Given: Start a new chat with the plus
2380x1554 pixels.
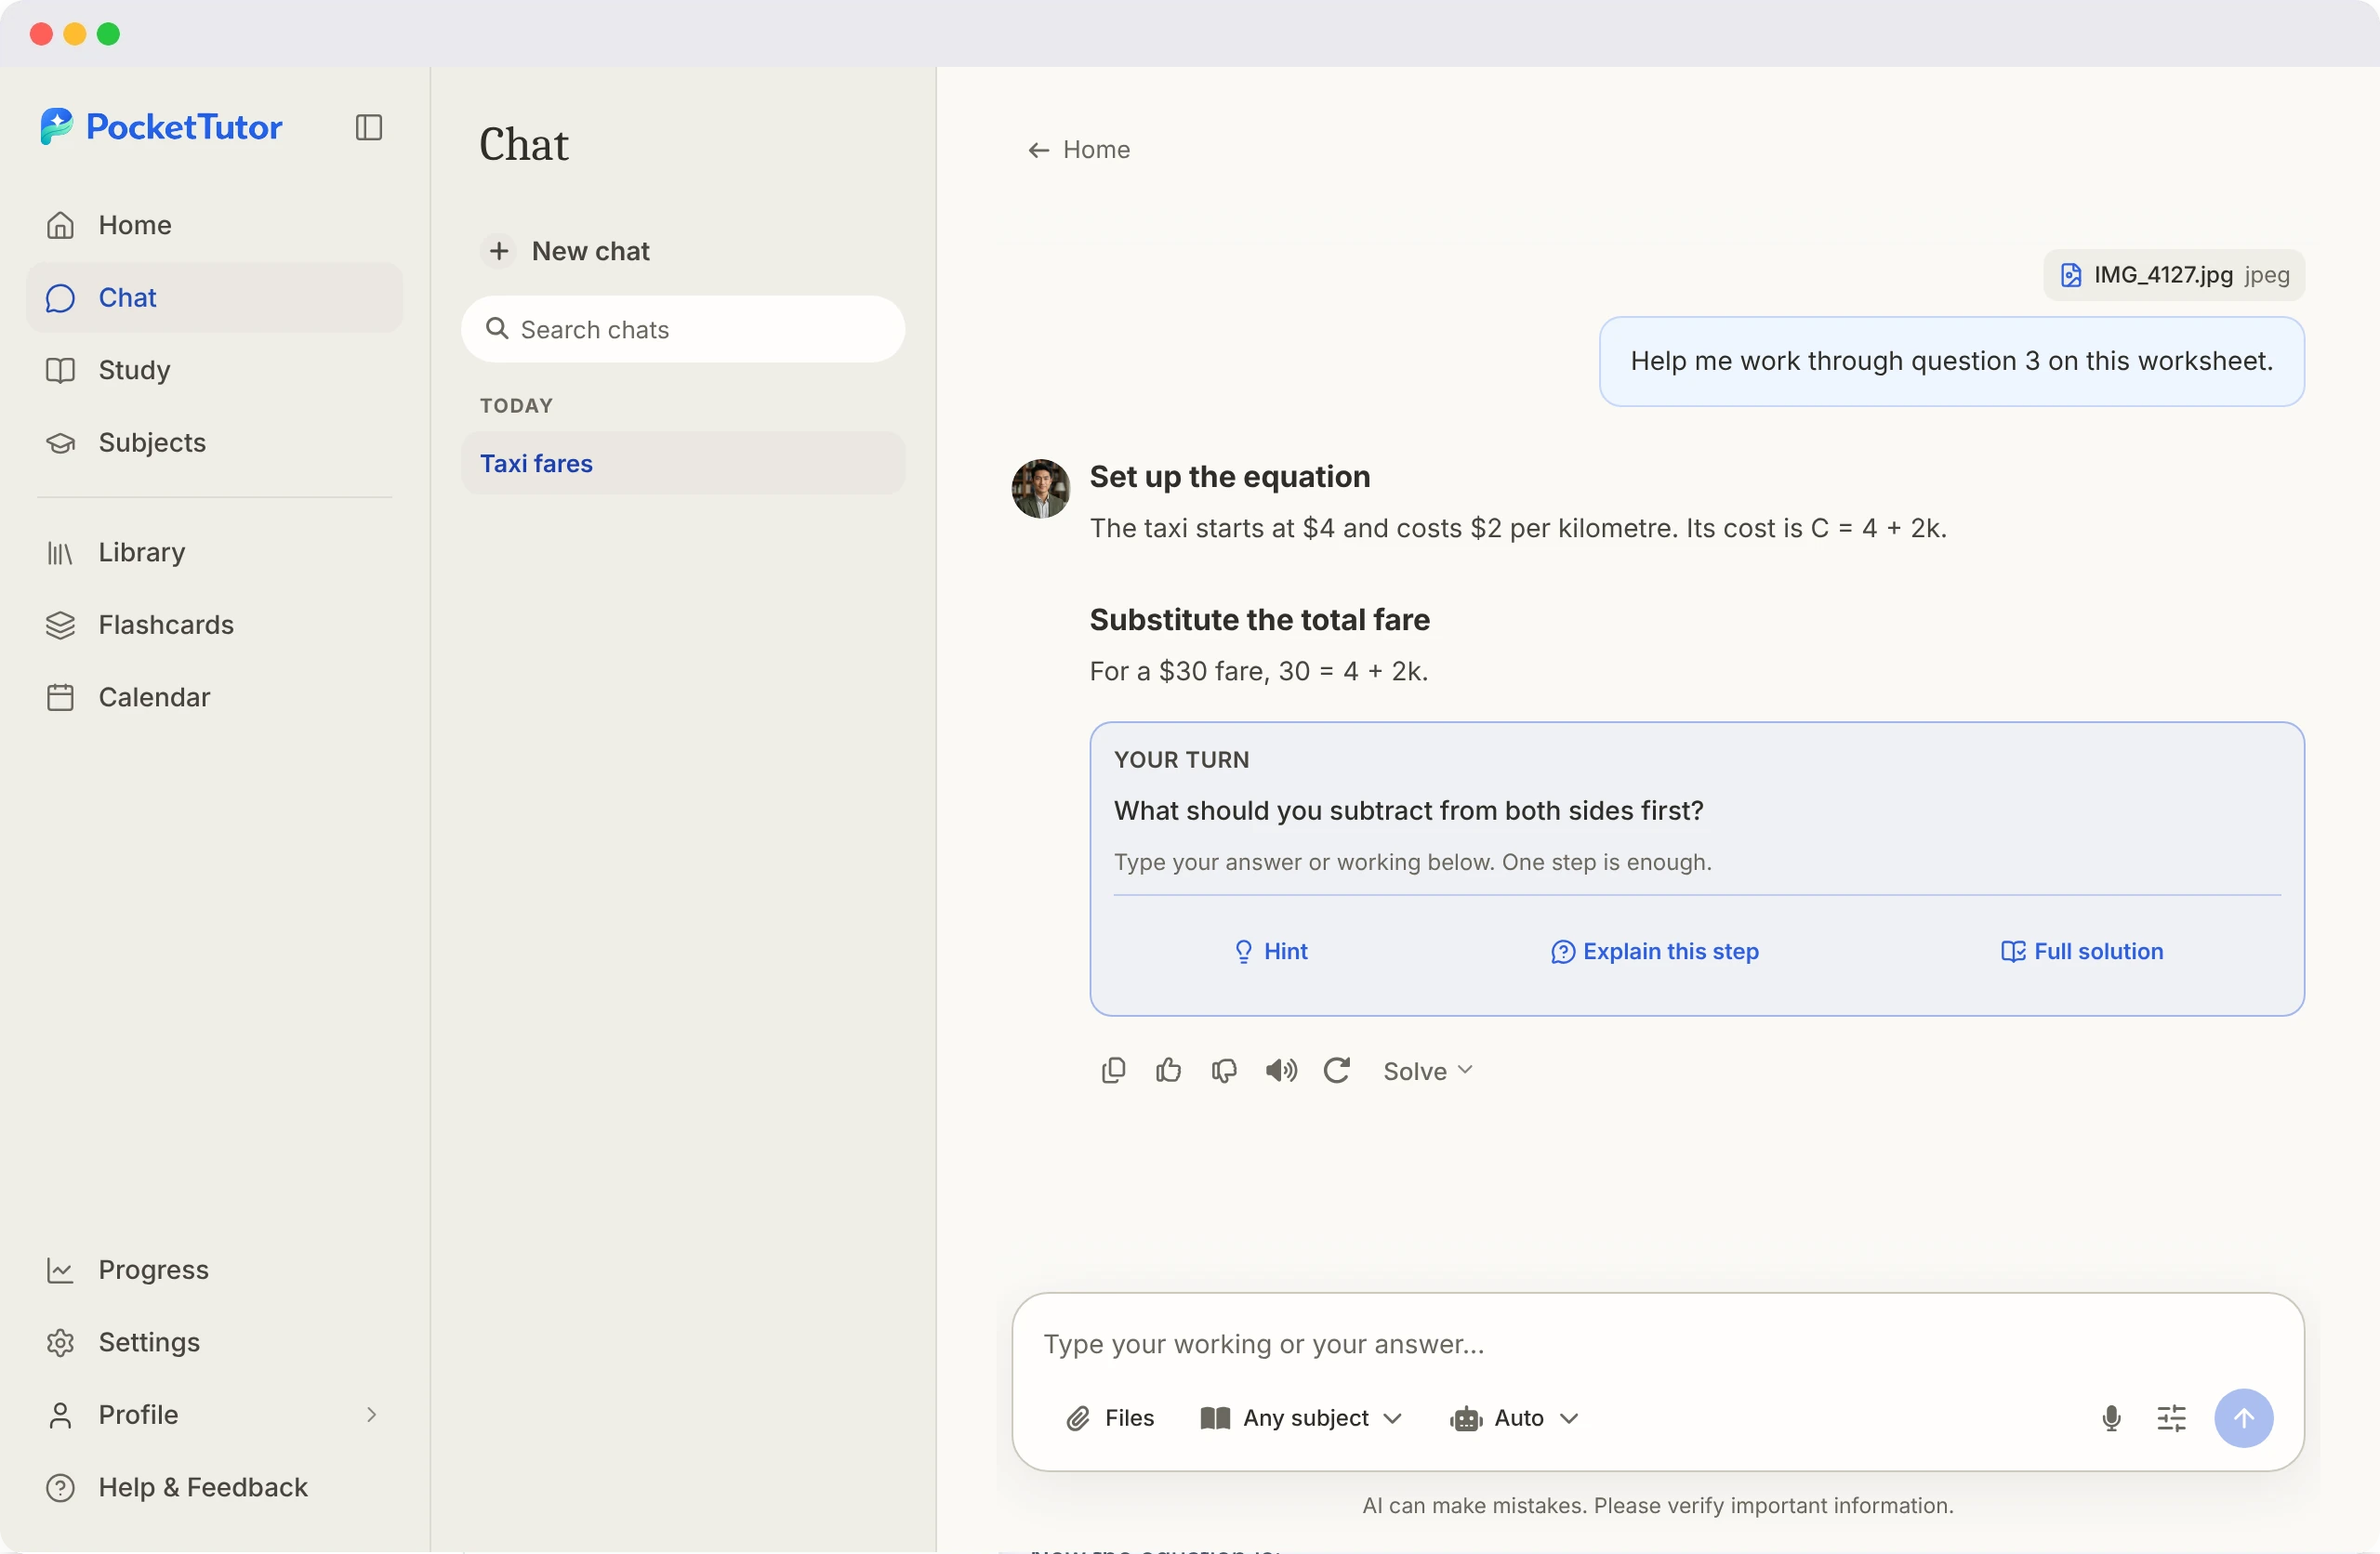Looking at the screenshot, I should pyautogui.click(x=565, y=250).
